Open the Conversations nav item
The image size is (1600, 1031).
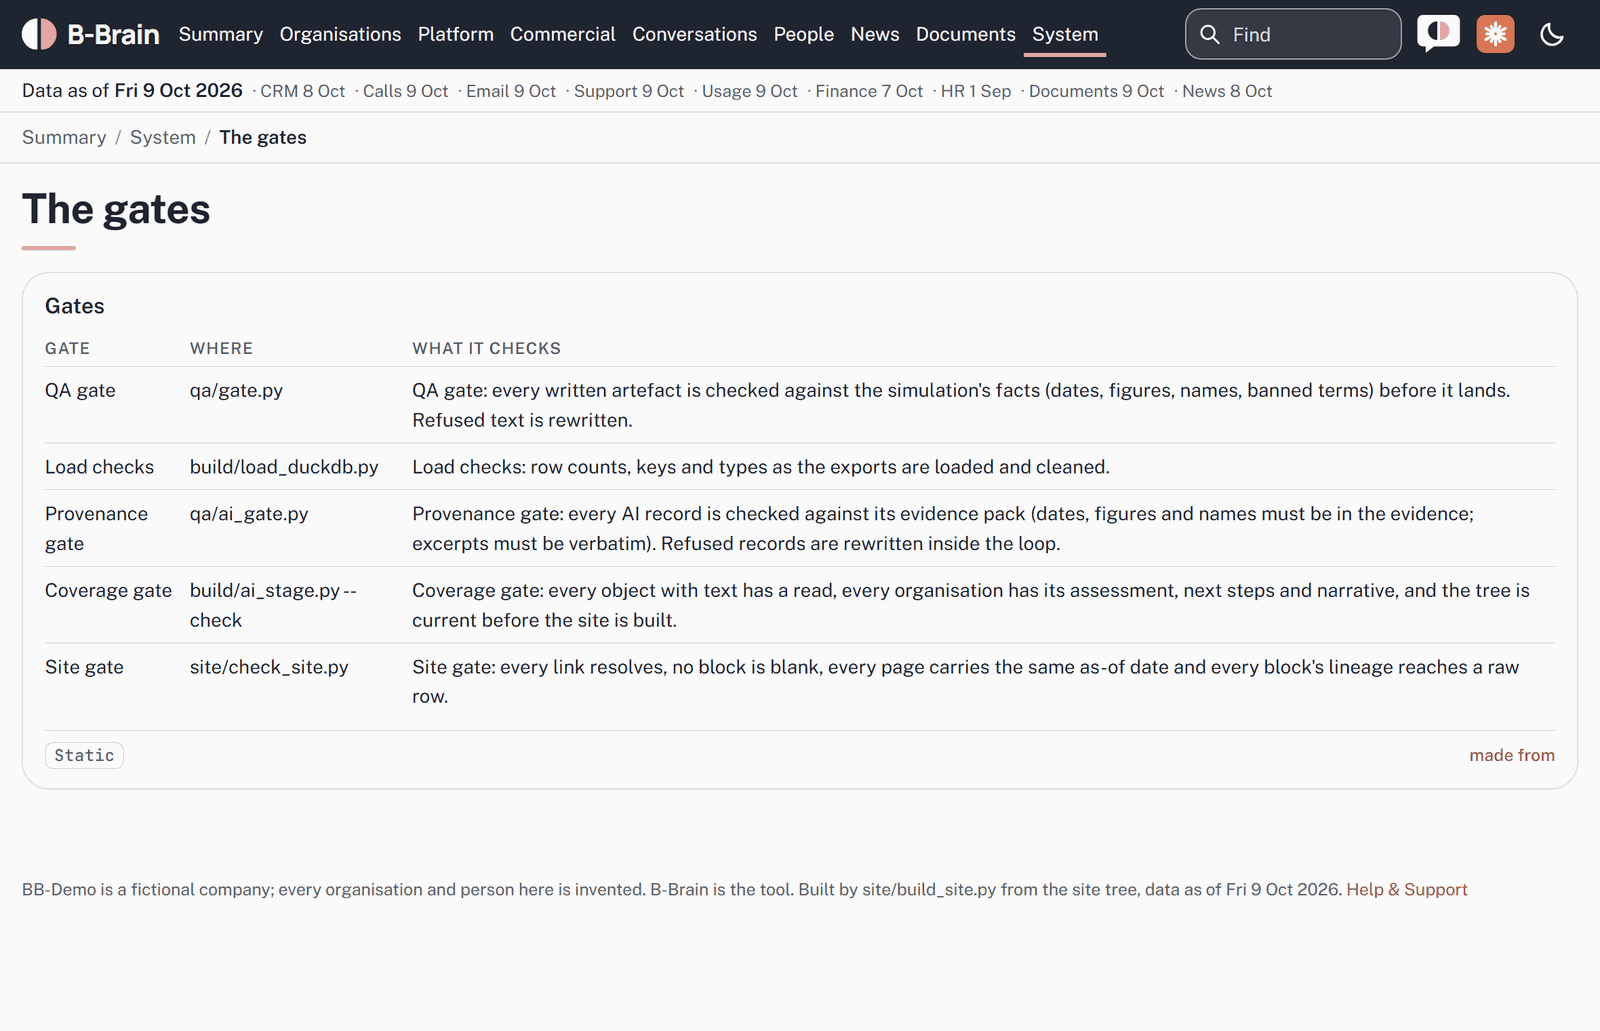pos(695,34)
